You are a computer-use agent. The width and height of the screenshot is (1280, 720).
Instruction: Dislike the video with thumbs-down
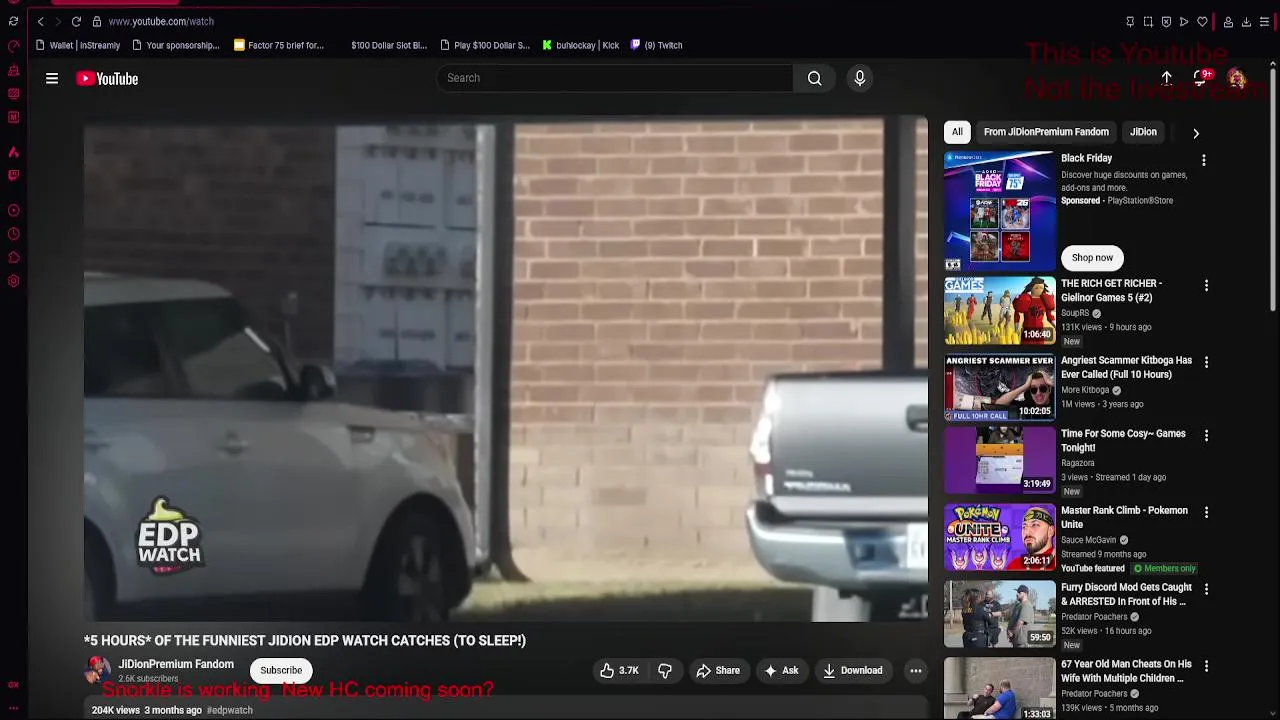pos(665,671)
